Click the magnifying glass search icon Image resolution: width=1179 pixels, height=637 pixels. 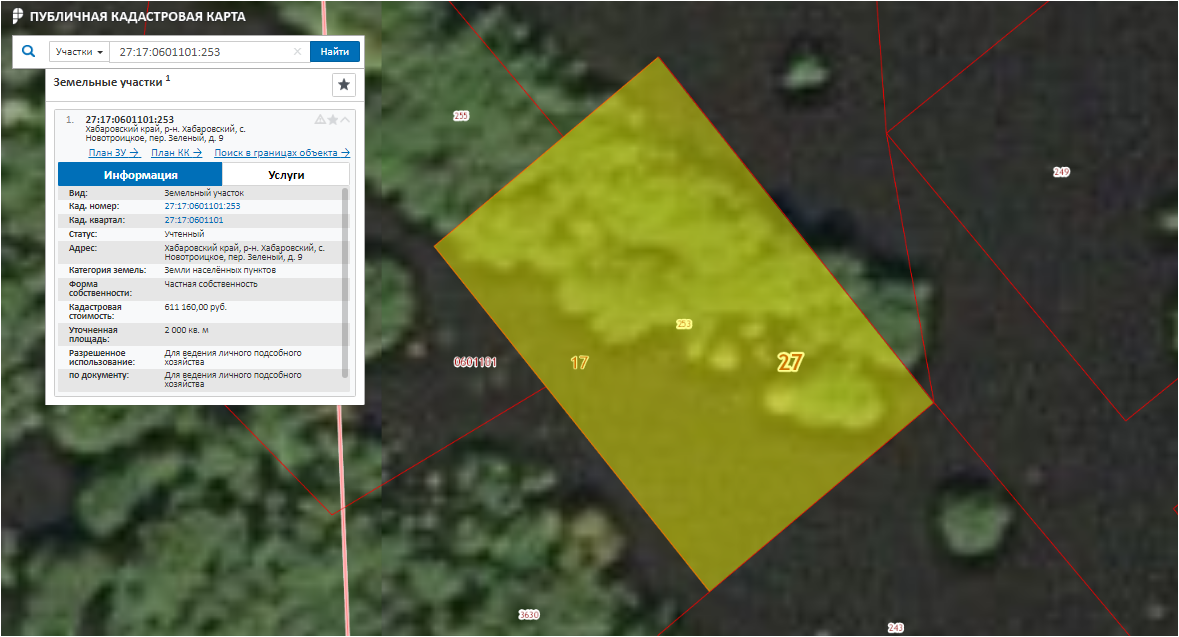pyautogui.click(x=29, y=51)
